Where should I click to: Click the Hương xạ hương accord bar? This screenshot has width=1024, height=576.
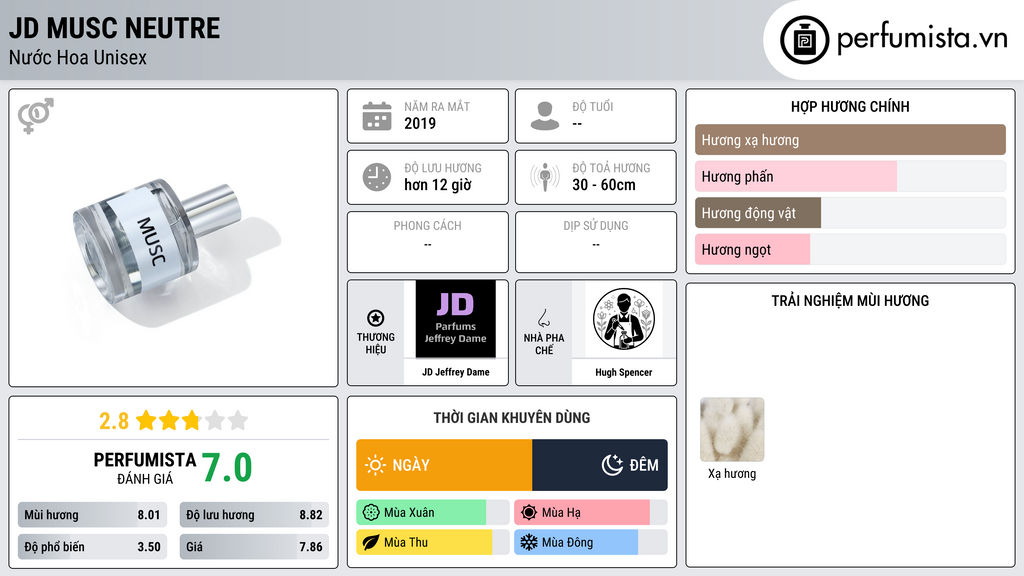click(850, 140)
